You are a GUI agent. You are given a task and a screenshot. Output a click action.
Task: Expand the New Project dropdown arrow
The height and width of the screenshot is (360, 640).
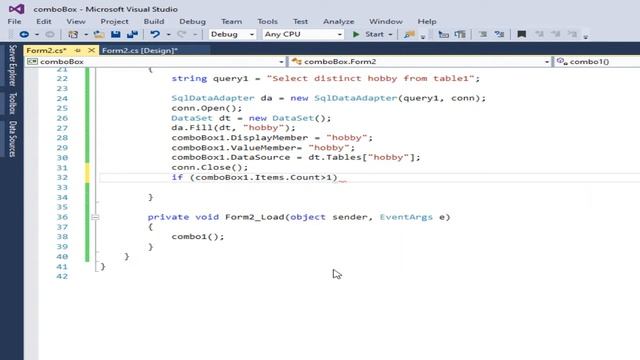point(86,35)
